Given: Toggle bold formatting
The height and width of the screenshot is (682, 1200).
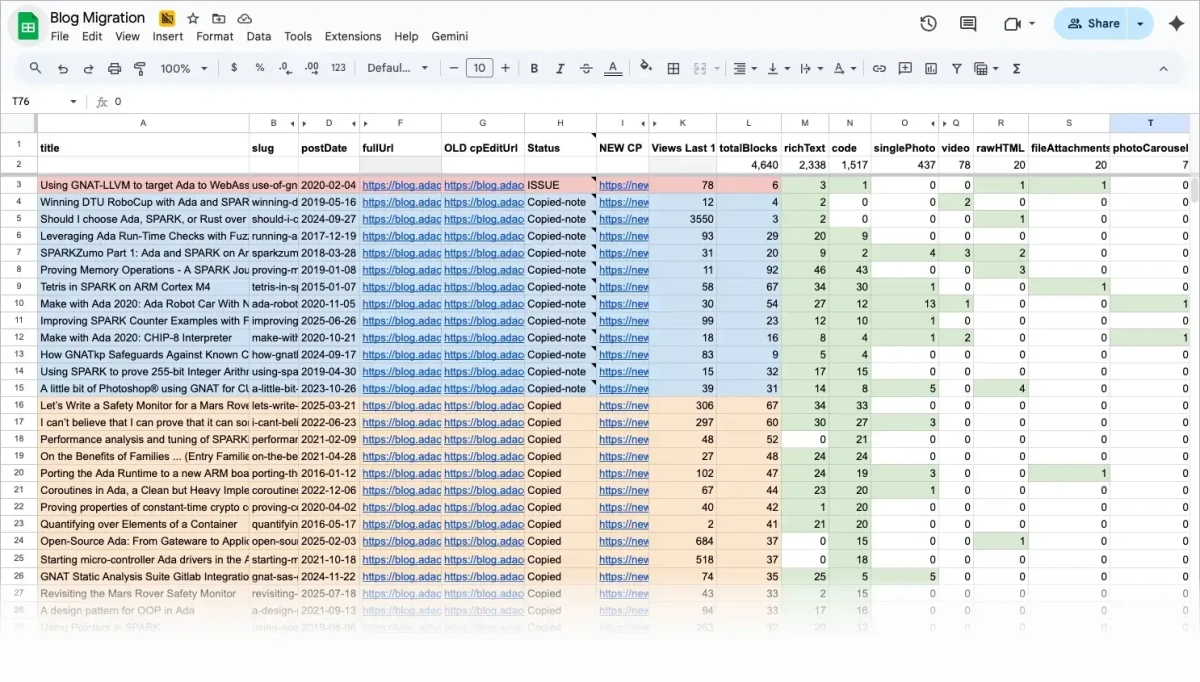Looking at the screenshot, I should [534, 68].
